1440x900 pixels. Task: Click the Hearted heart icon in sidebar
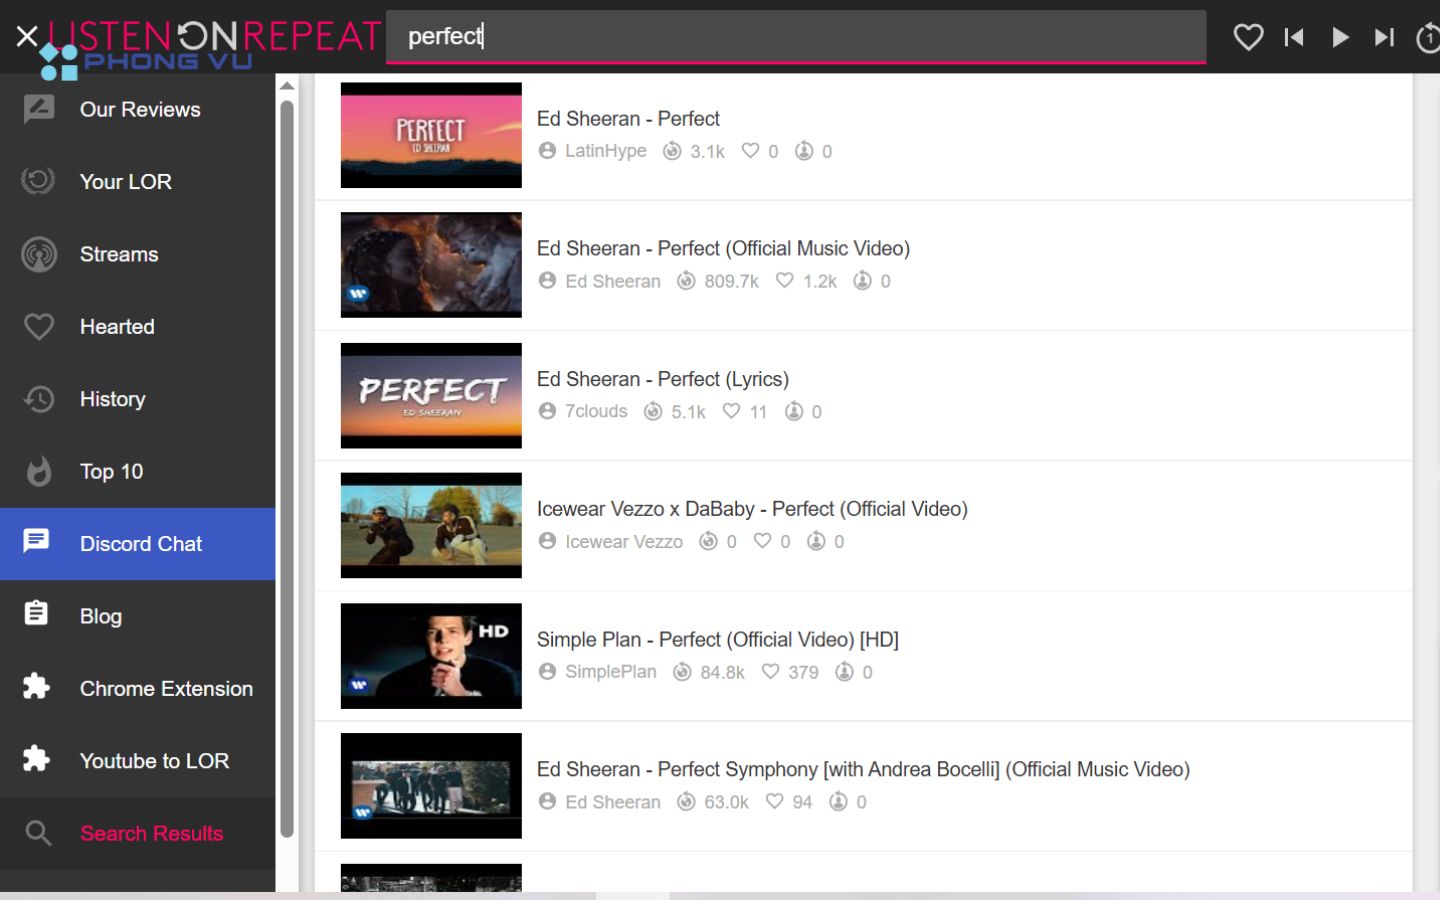click(x=39, y=327)
